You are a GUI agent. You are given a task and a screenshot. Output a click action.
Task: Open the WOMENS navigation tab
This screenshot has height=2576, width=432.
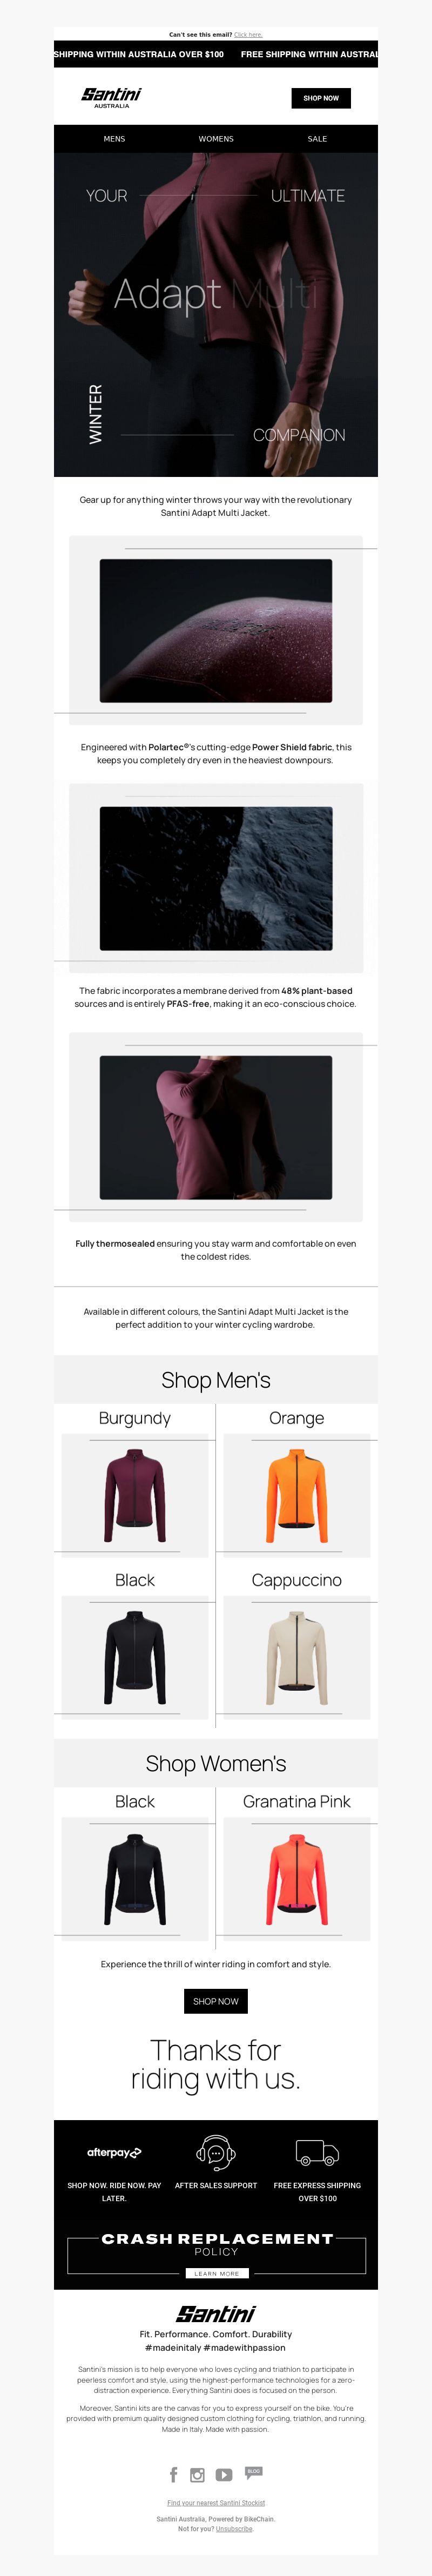[216, 139]
